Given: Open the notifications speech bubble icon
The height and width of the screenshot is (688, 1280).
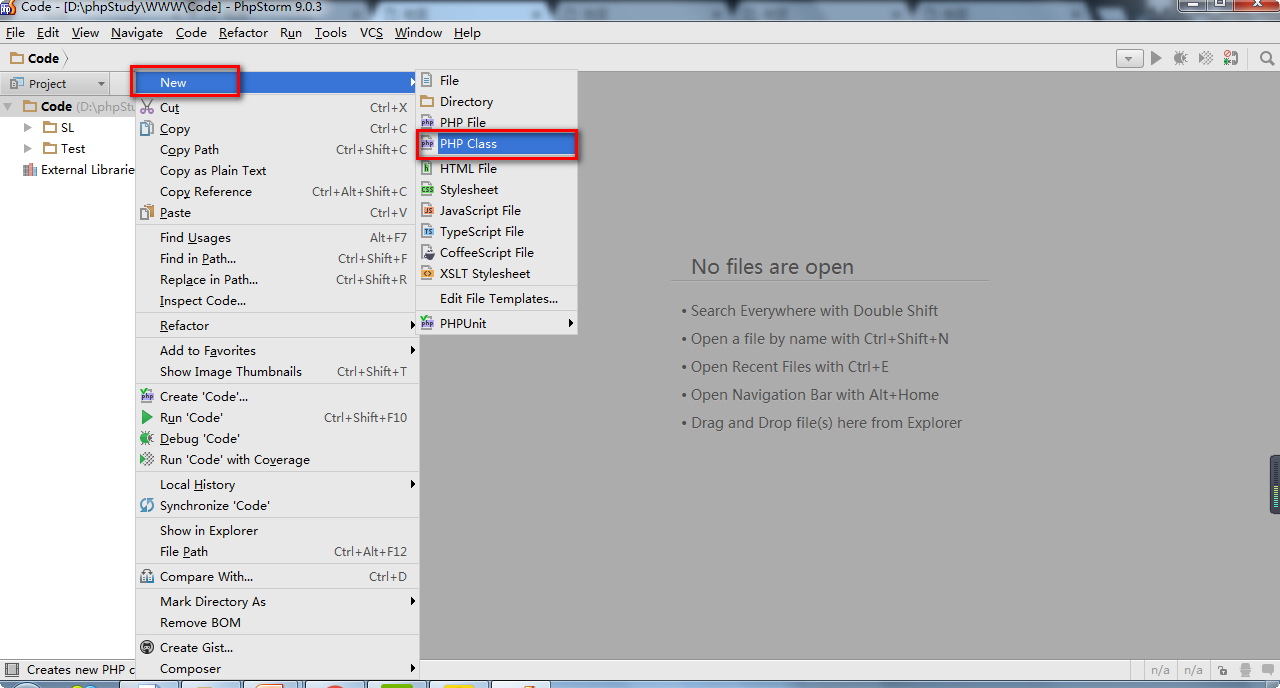Looking at the screenshot, I should (1266, 670).
